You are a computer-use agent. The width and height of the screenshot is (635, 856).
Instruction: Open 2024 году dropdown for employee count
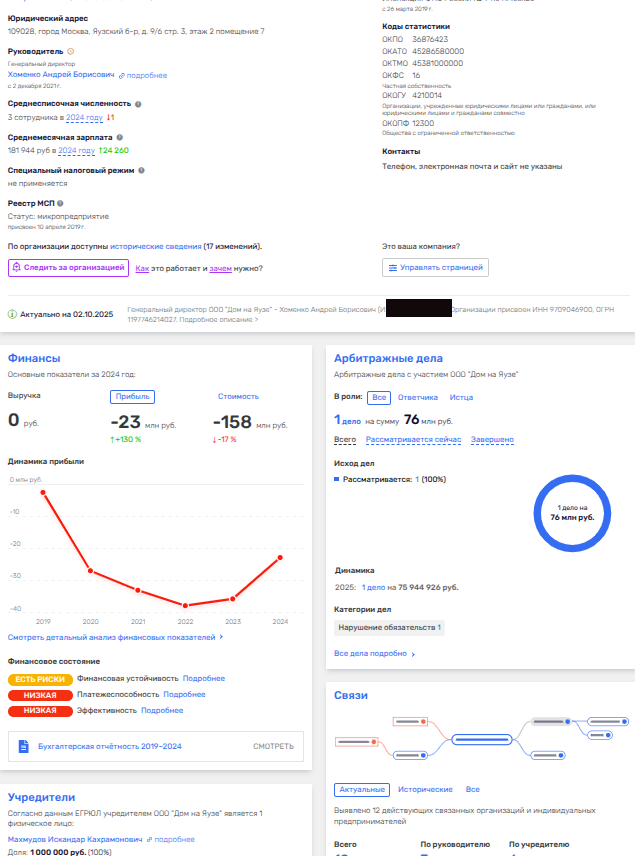point(85,117)
